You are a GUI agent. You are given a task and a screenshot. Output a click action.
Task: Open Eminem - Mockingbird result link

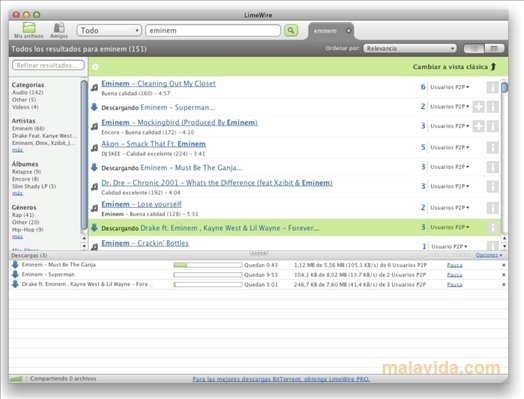pyautogui.click(x=179, y=122)
